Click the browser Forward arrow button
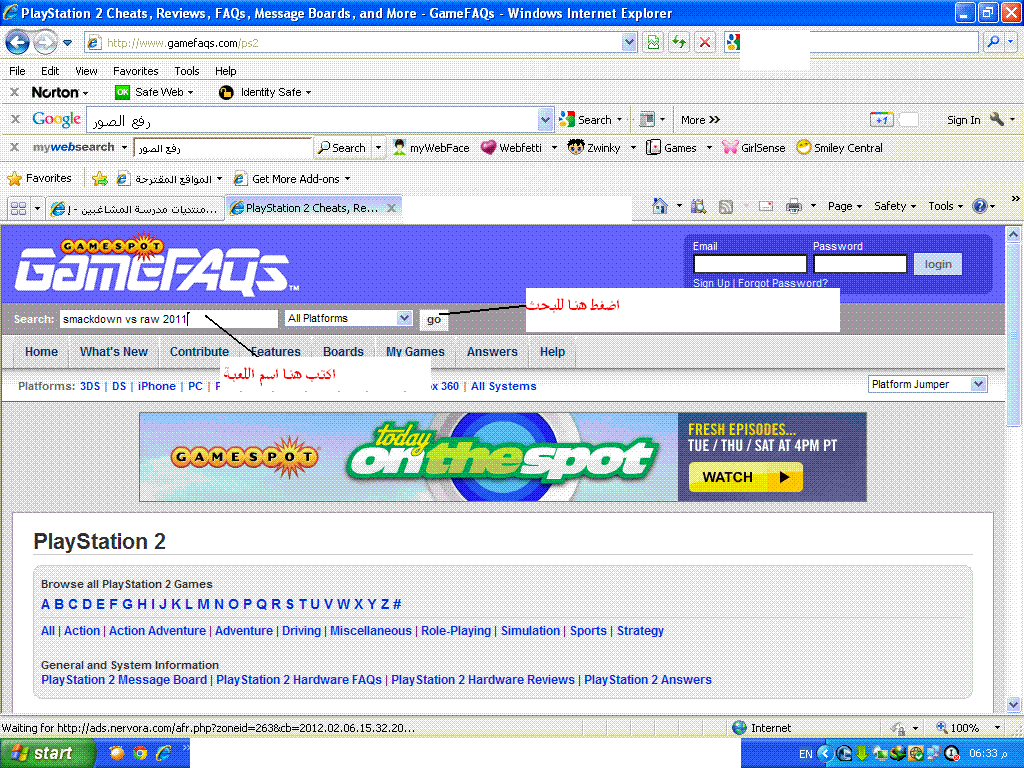 (x=44, y=43)
